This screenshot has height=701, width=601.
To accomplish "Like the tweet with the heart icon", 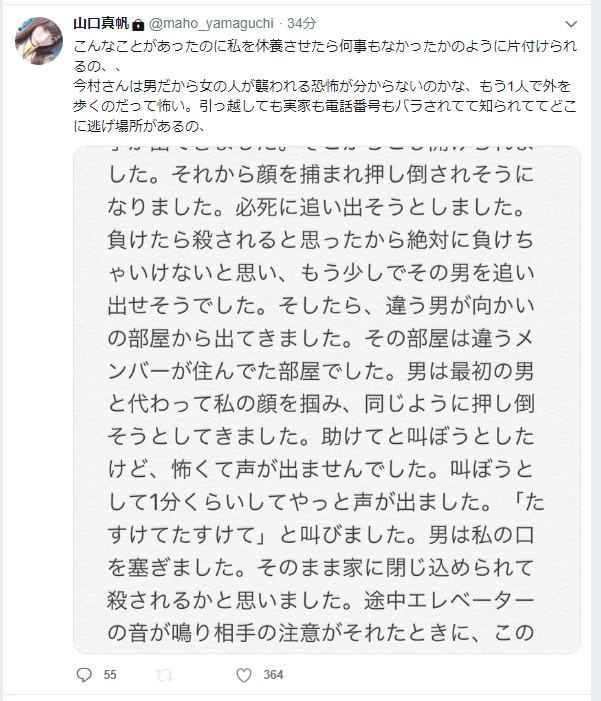I will [x=242, y=676].
